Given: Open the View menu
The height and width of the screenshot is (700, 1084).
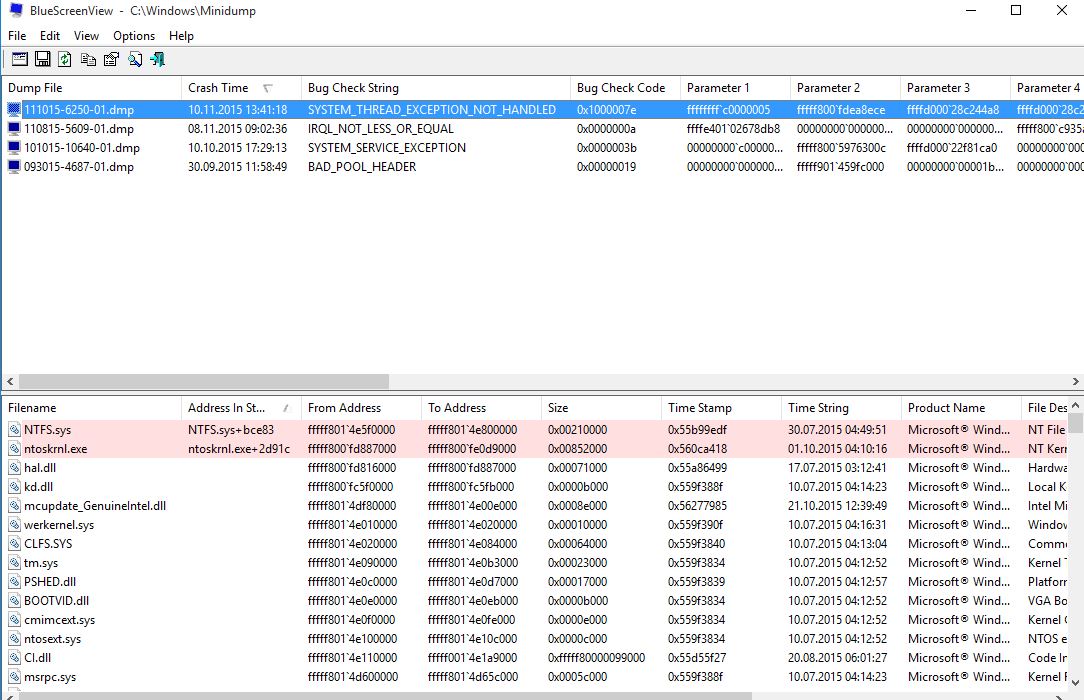Looking at the screenshot, I should (86, 36).
